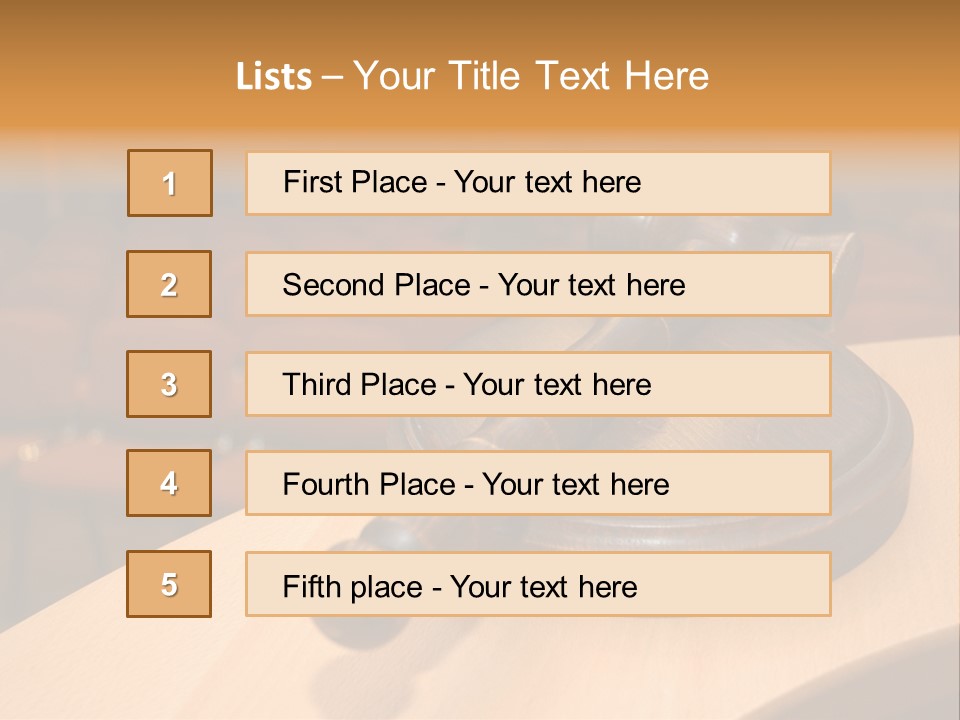Select the 'Your Title Text Here' heading
960x720 pixels.
point(531,76)
